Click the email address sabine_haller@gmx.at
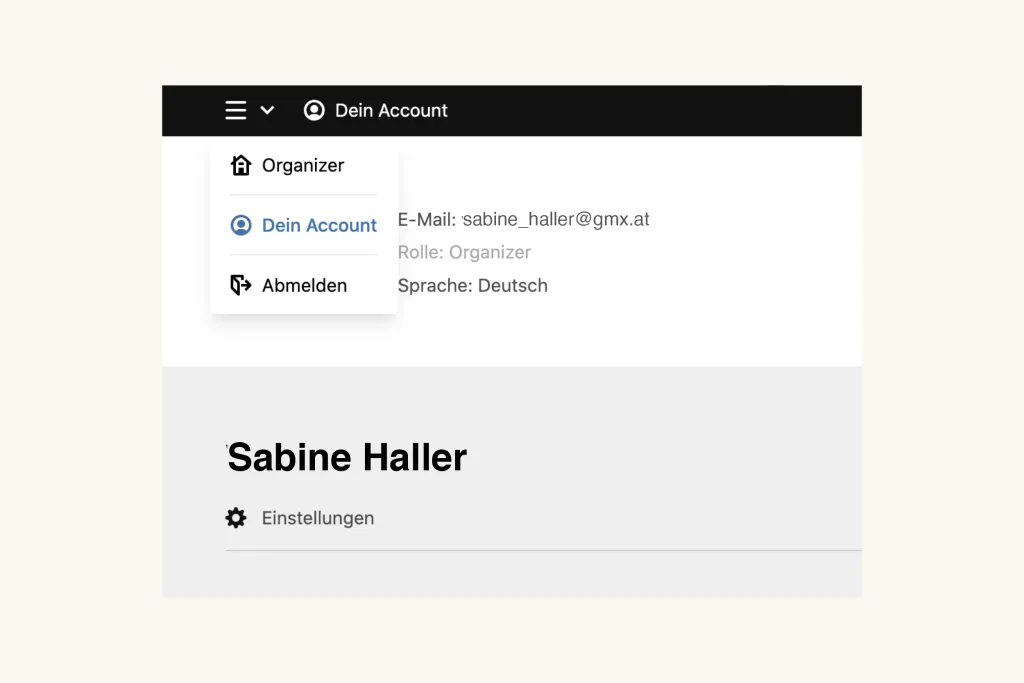The height and width of the screenshot is (683, 1024). pos(556,219)
